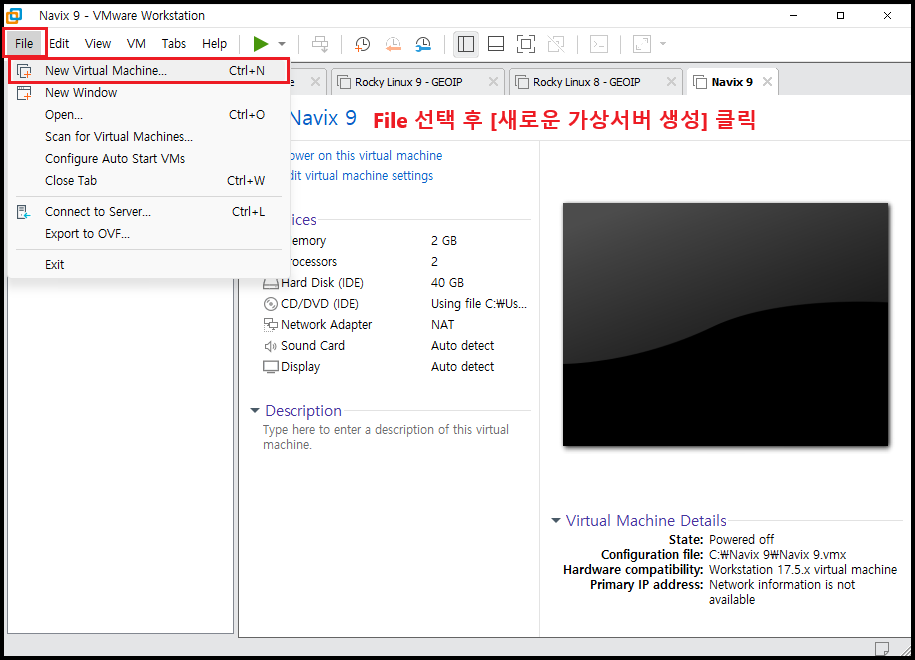Screen dimensions: 915x660
Task: Collapse the Virtual Machine Details section
Action: coord(556,521)
